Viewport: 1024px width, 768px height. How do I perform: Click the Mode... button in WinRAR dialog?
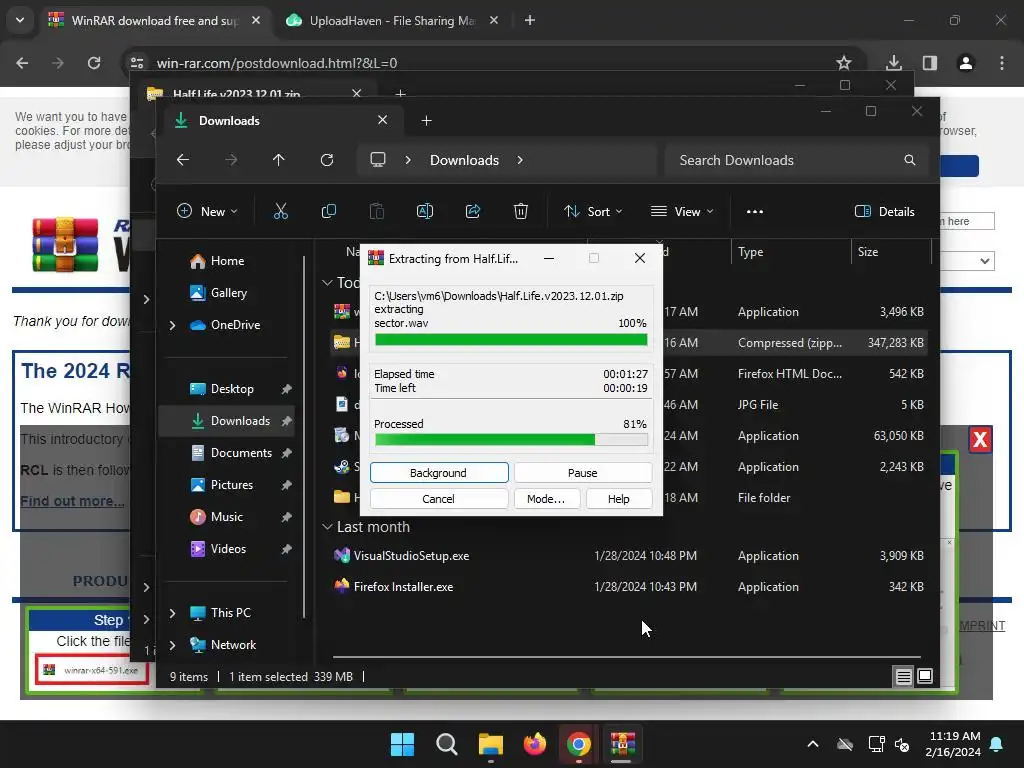coord(546,499)
